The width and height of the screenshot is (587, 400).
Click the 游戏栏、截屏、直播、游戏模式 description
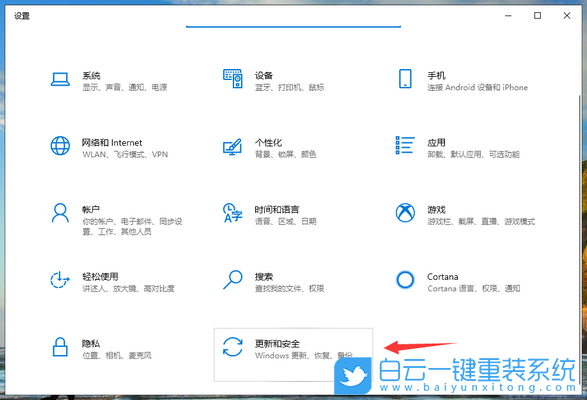point(481,221)
